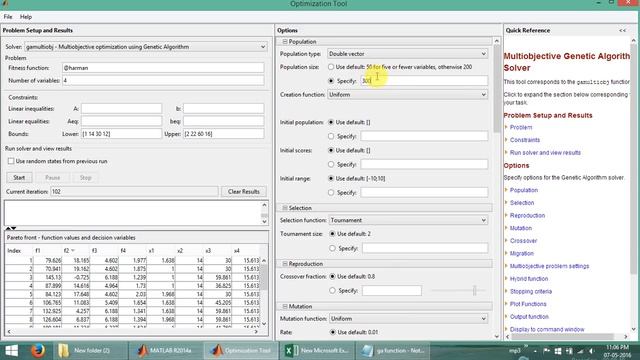This screenshot has height=360, width=640.
Task: Select Initial range Specify radio
Action: [x=331, y=193]
